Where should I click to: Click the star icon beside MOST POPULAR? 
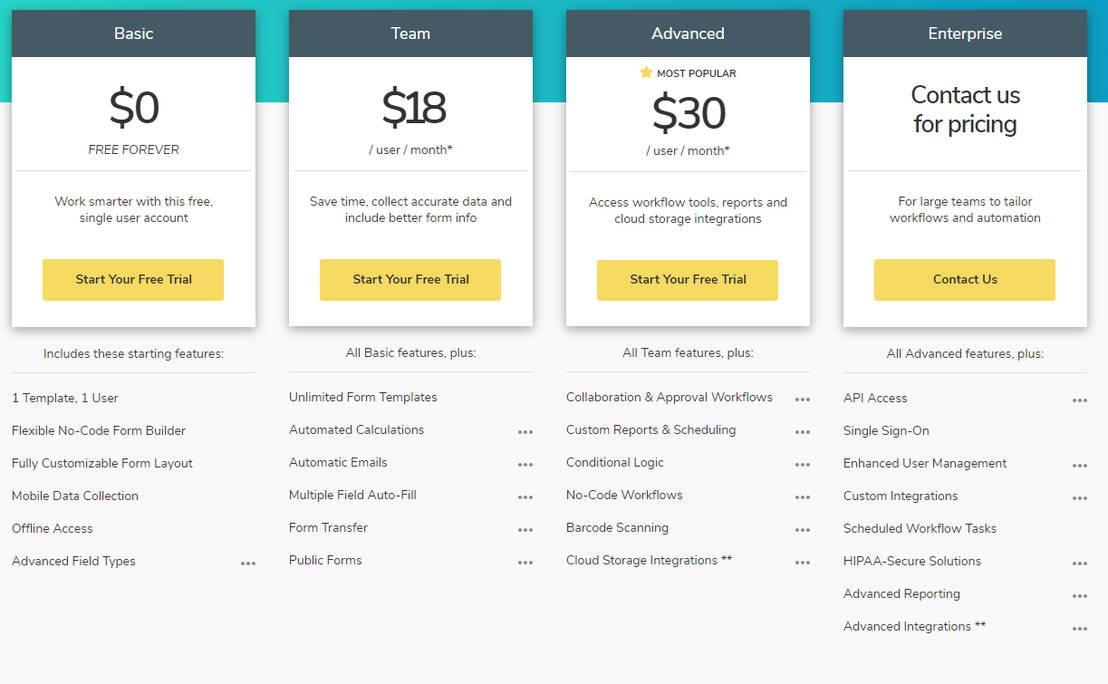point(649,72)
